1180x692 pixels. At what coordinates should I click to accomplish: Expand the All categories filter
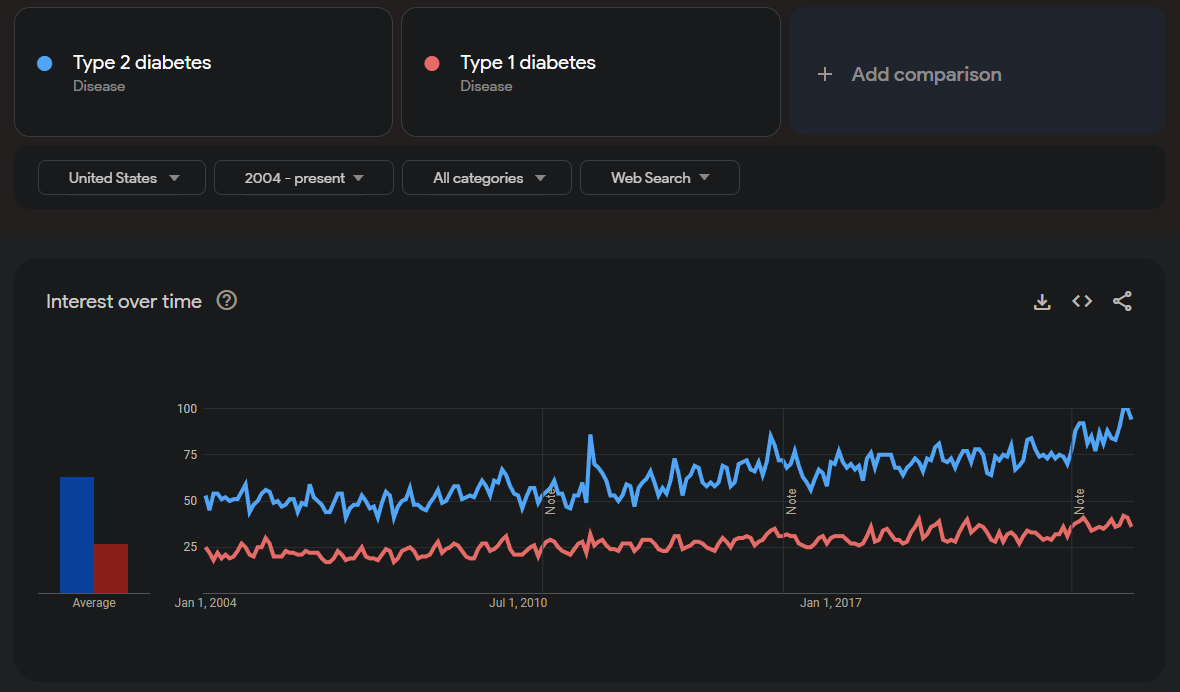click(x=487, y=178)
